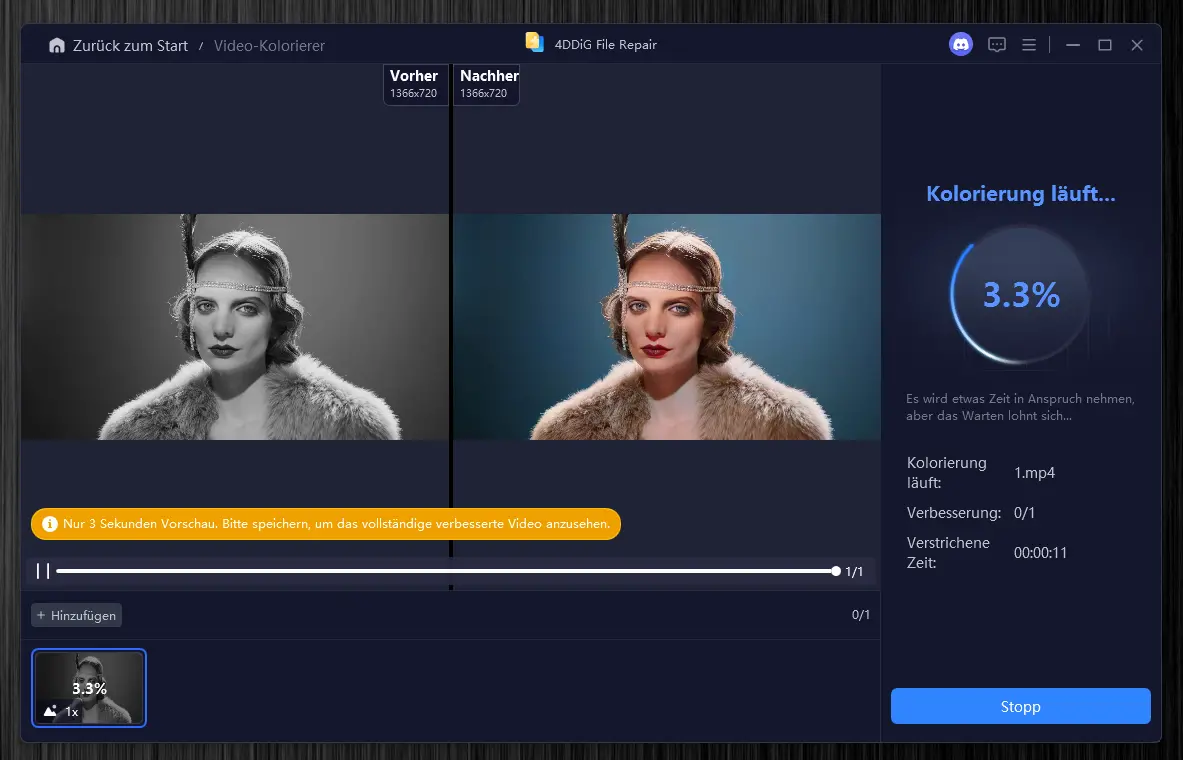
Task: Select the Video-Kolorierer breadcrumb
Action: click(269, 46)
